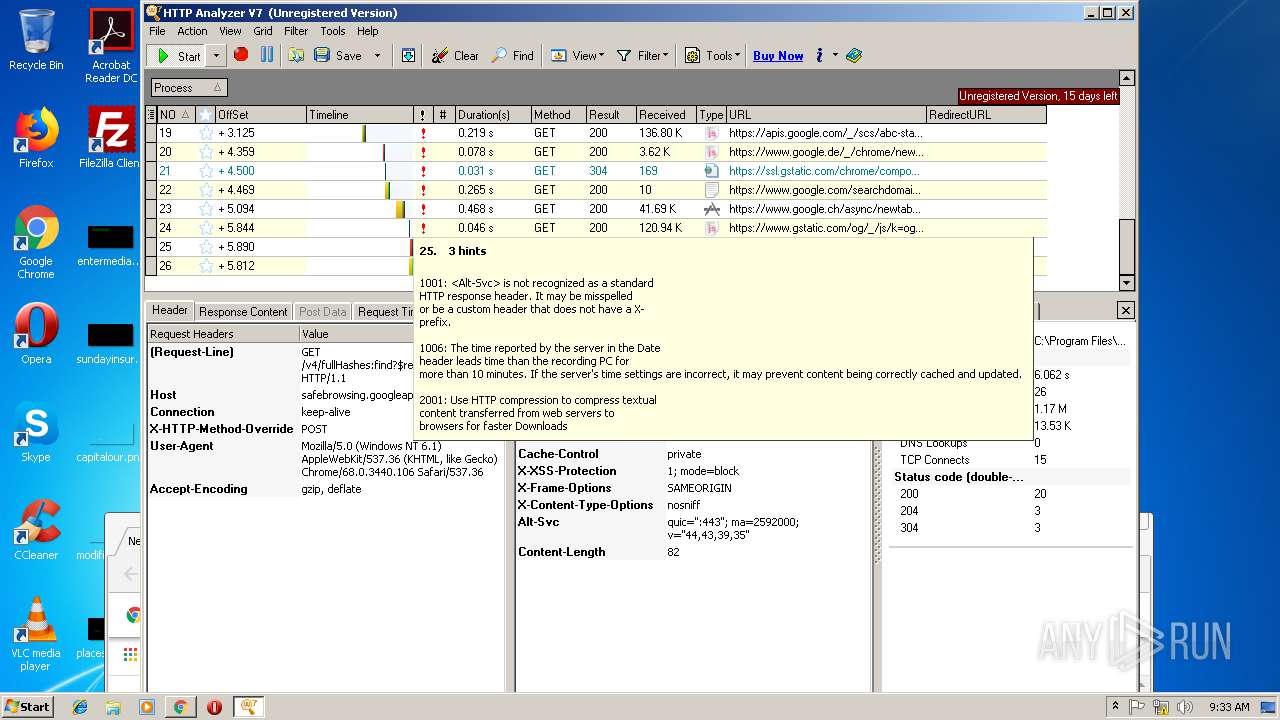The width and height of the screenshot is (1280, 720).
Task: Launch Internet Explorer from the taskbar
Action: [80, 707]
